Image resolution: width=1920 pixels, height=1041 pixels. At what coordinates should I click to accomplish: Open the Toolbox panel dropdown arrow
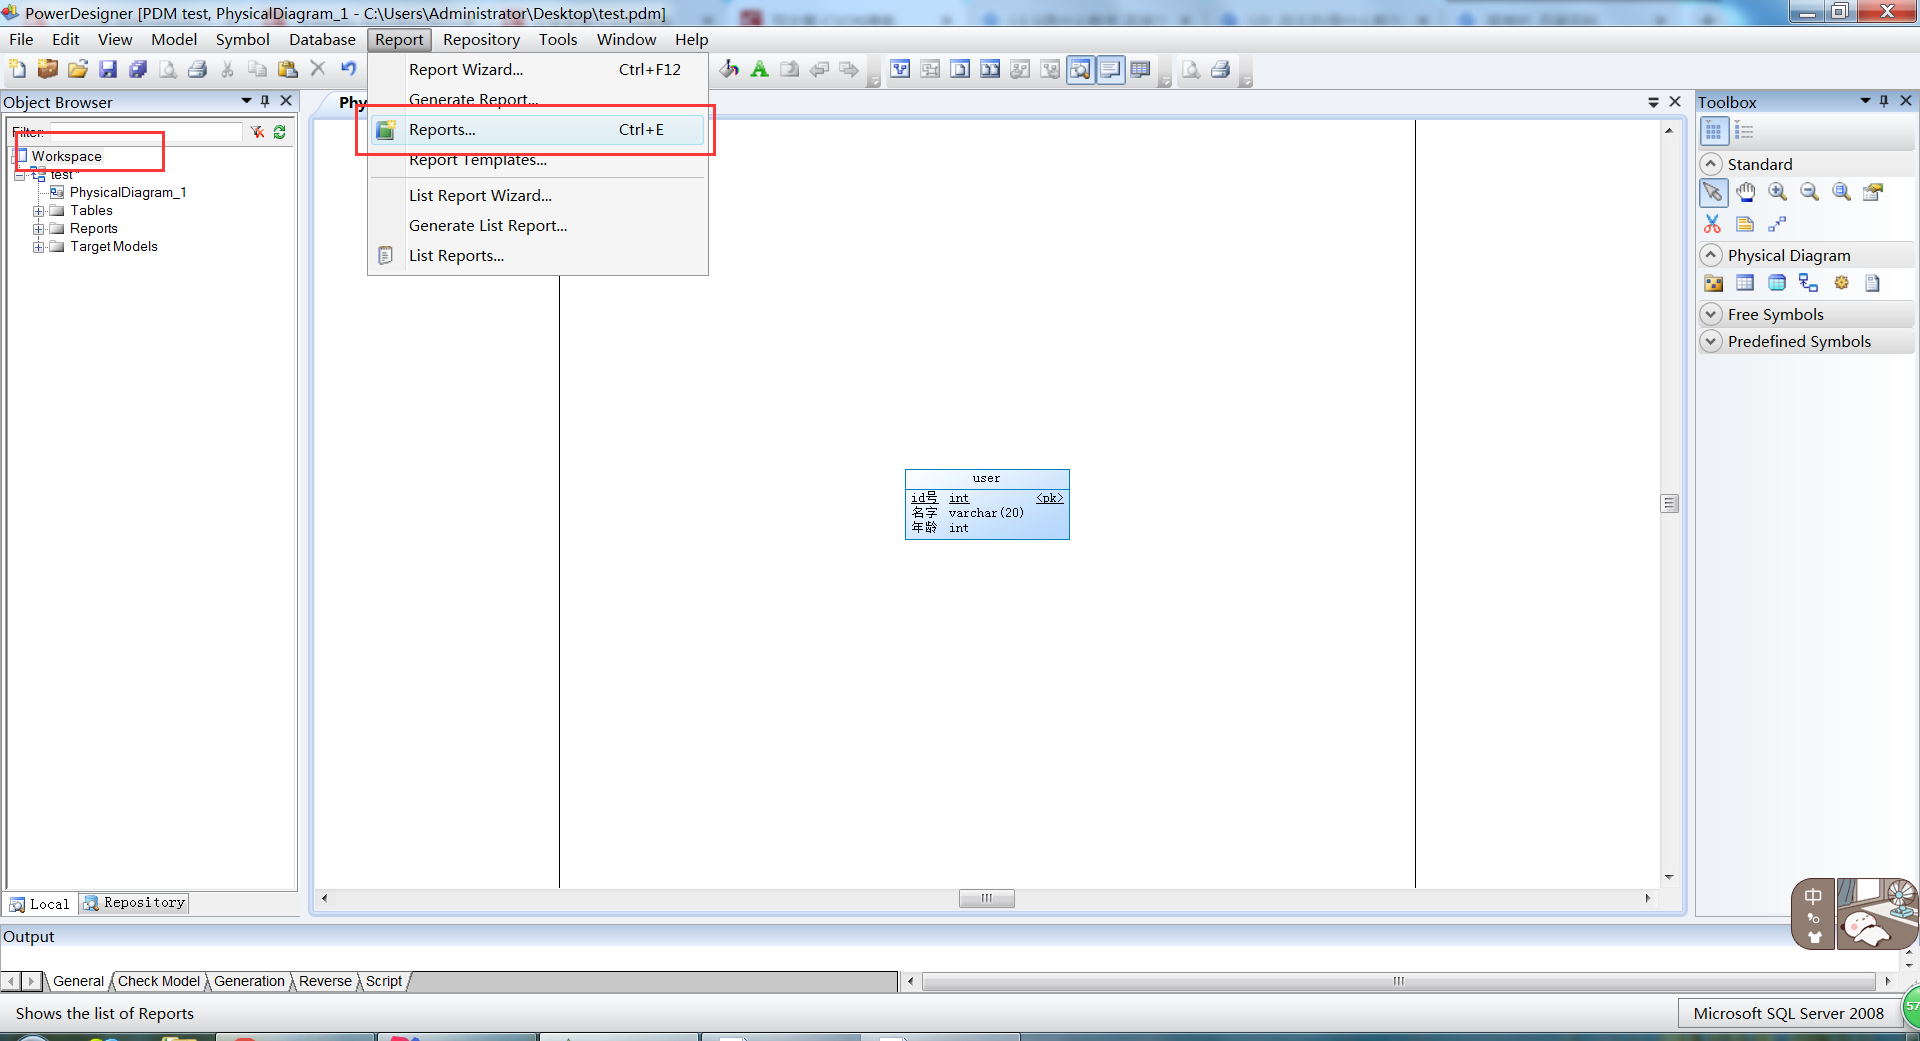coord(1865,101)
